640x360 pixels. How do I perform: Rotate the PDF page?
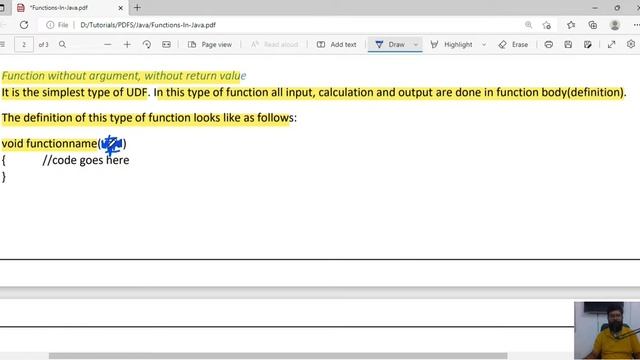point(147,44)
